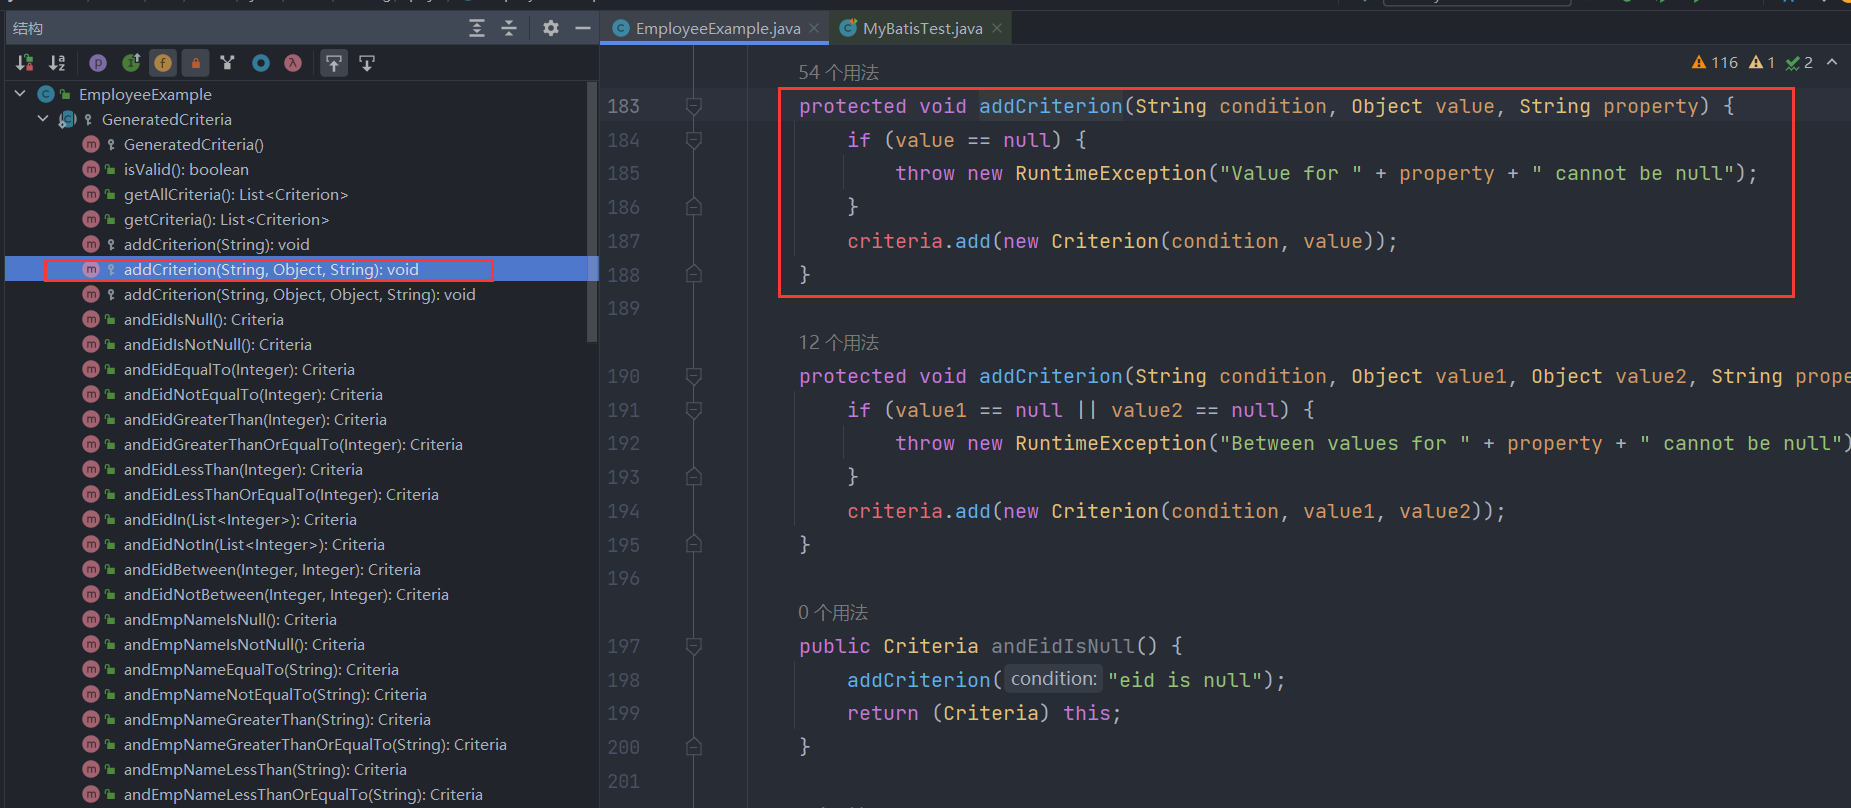Select getAllCriteria() method in structure
This screenshot has width=1851, height=808.
(x=235, y=194)
